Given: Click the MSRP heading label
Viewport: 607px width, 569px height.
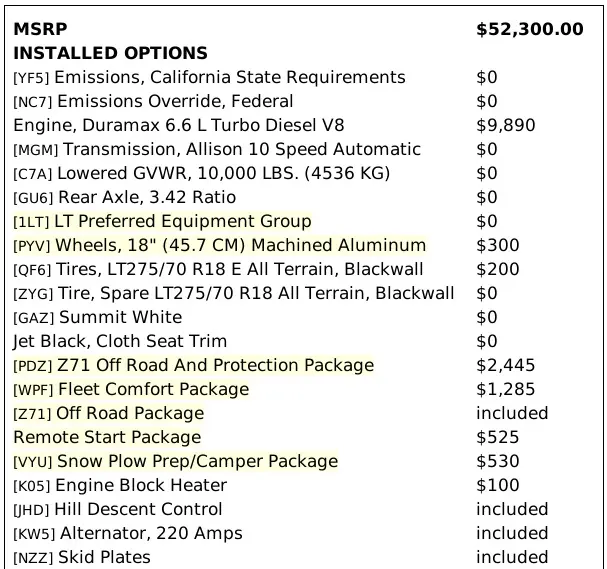Looking at the screenshot, I should pyautogui.click(x=35, y=29).
